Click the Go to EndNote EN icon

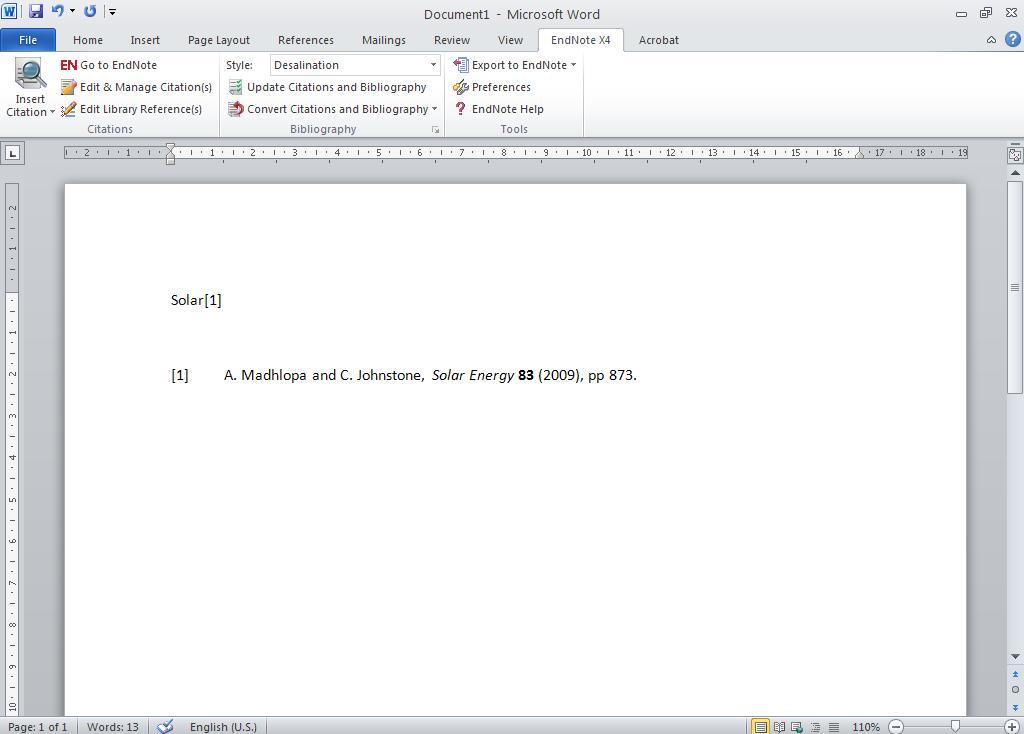pyautogui.click(x=69, y=65)
